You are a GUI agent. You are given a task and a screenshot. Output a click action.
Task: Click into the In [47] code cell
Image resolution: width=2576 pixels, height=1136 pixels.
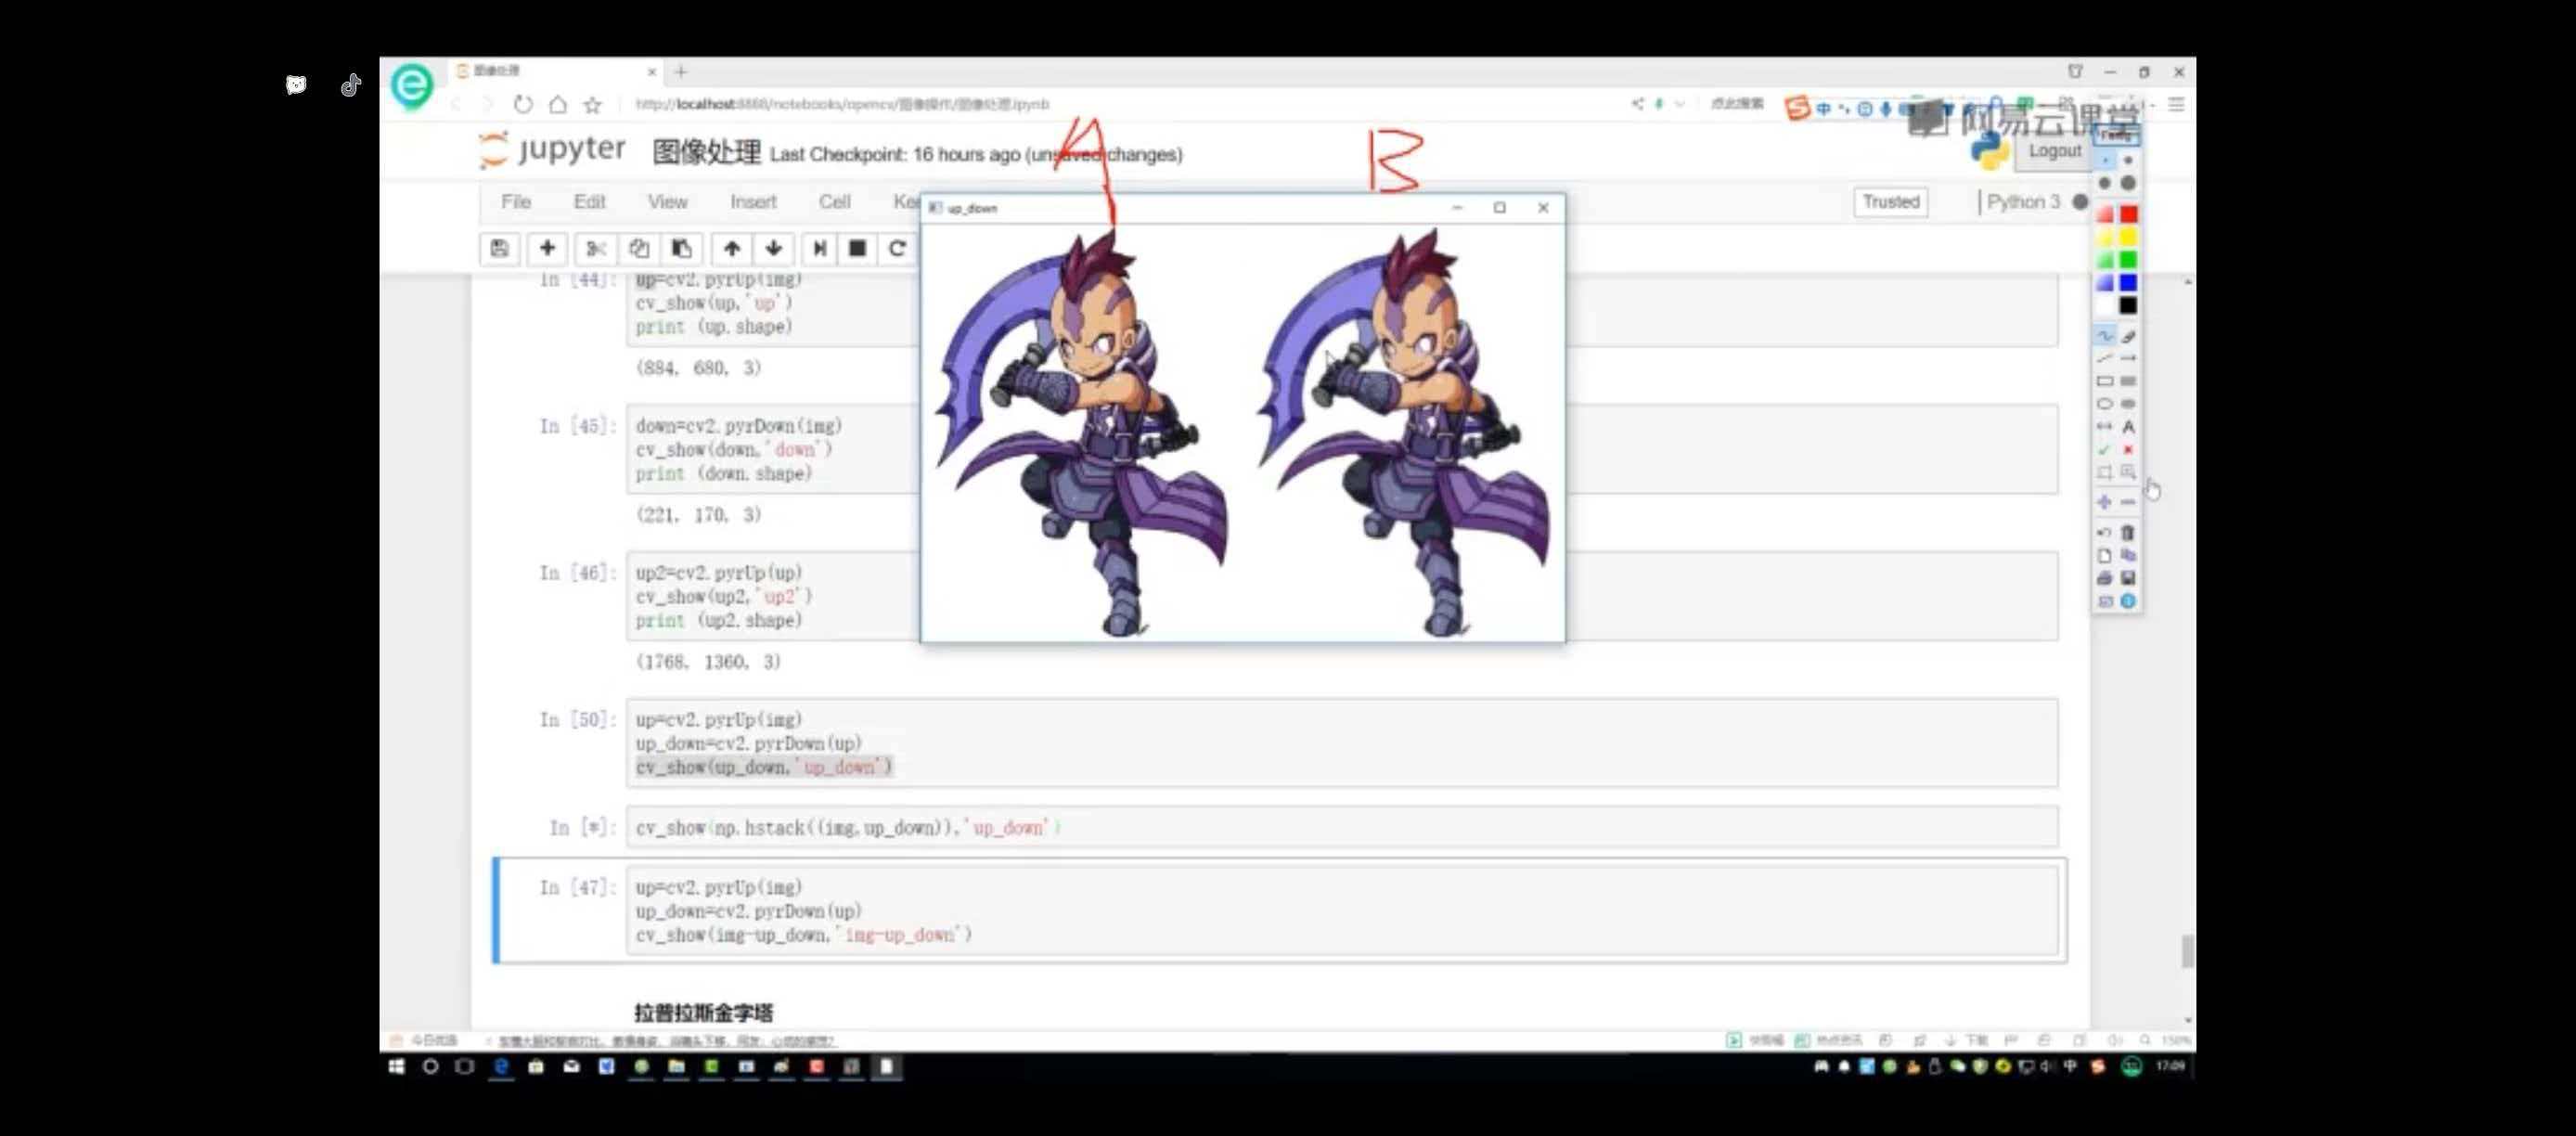click(x=1342, y=911)
